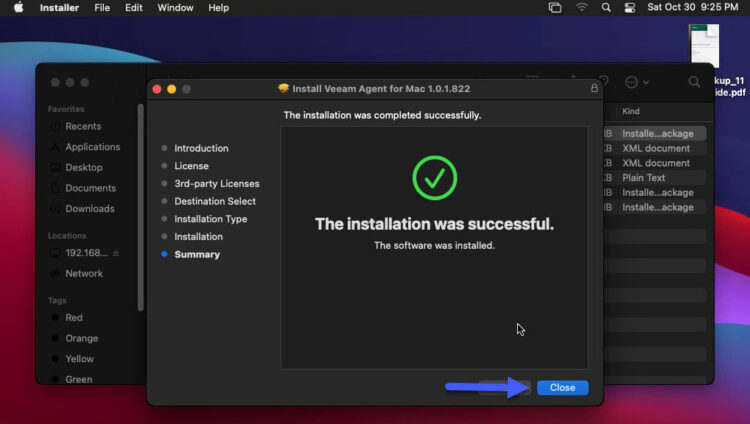Open the Help menu

218,8
